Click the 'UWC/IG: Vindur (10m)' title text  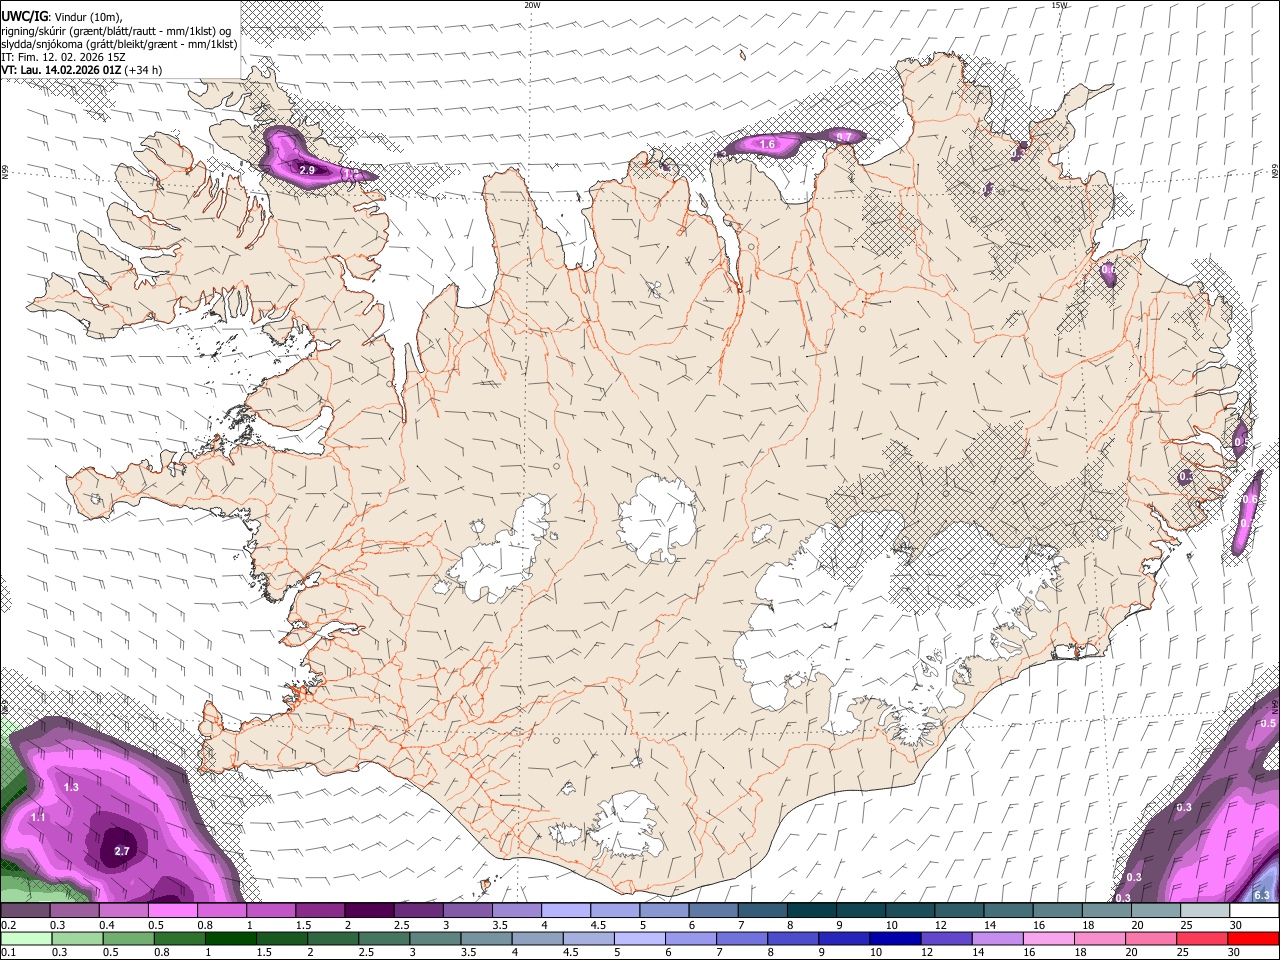[x=62, y=16]
